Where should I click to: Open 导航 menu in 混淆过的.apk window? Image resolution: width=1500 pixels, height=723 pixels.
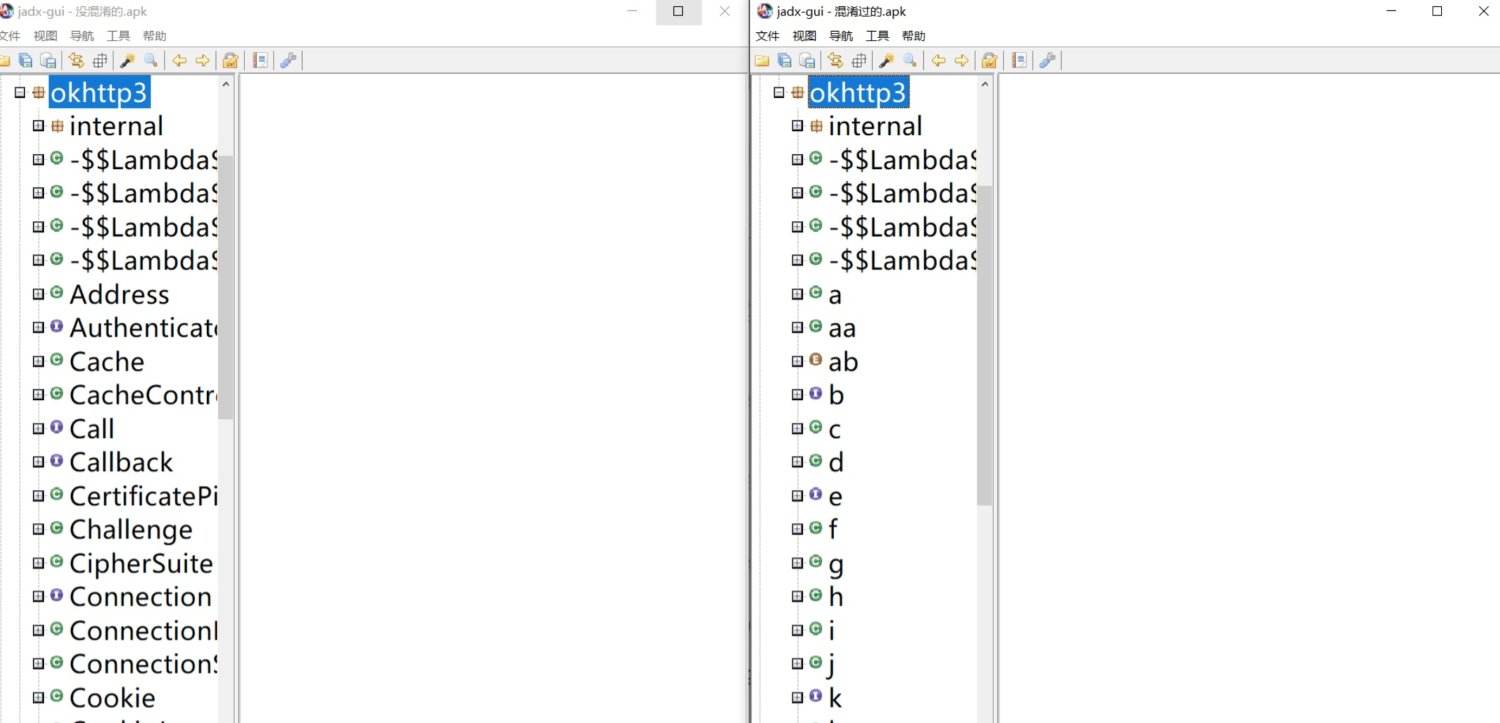coord(841,36)
